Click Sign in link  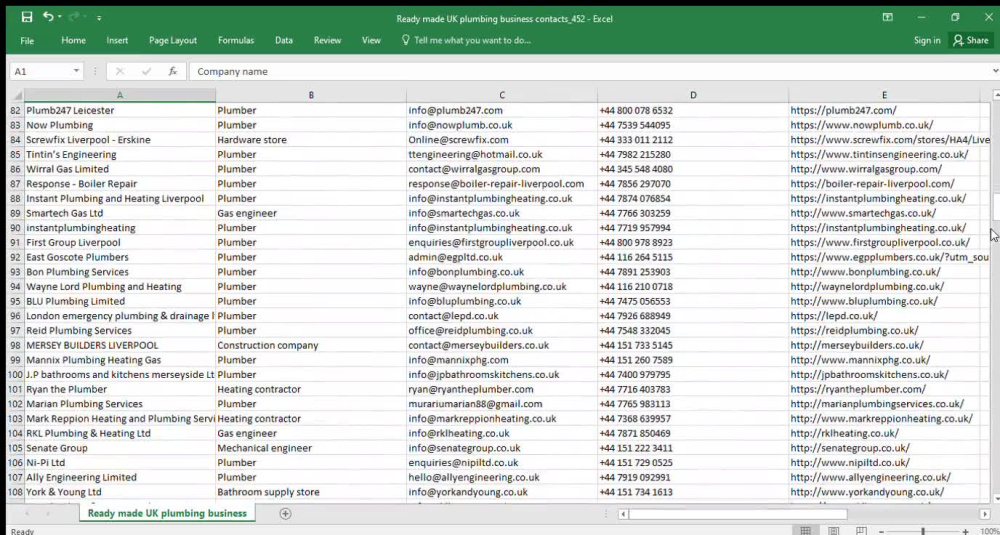coord(927,40)
